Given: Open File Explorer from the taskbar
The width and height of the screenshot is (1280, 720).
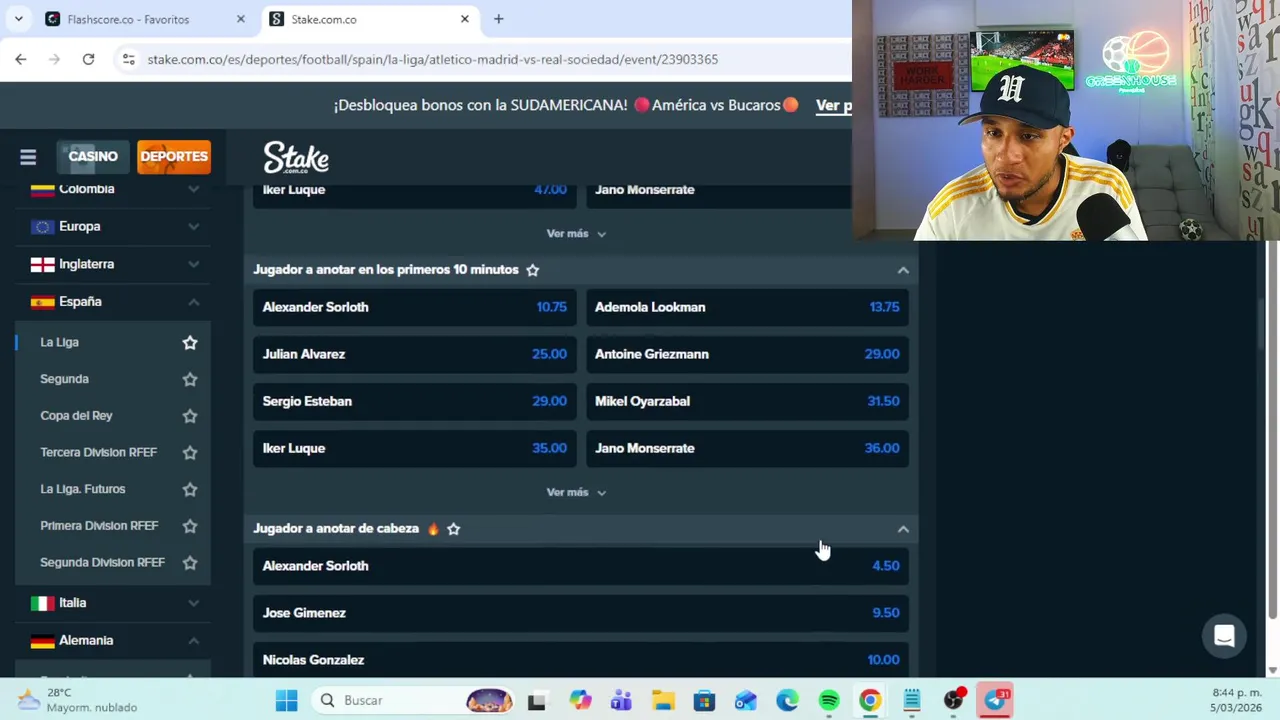Looking at the screenshot, I should pyautogui.click(x=662, y=700).
